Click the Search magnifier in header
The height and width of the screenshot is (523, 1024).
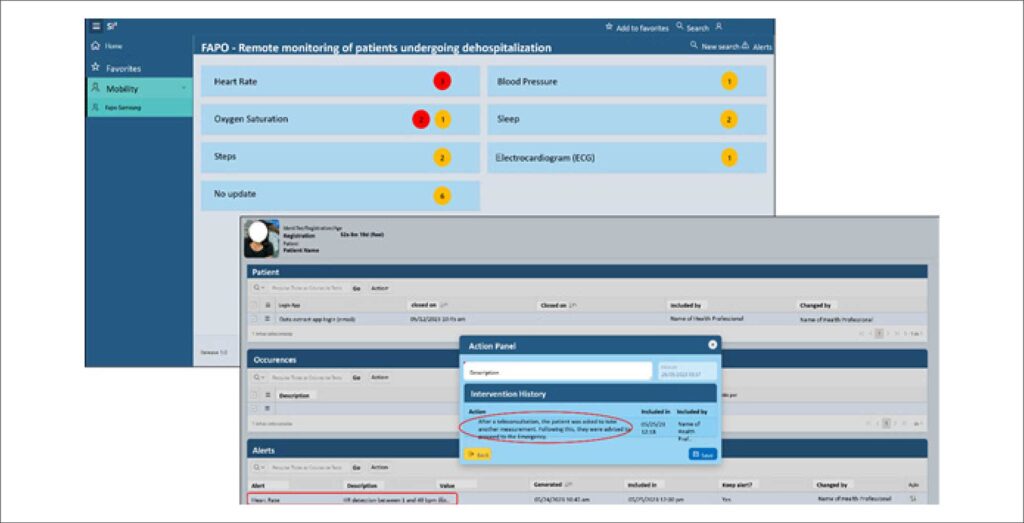[680, 27]
